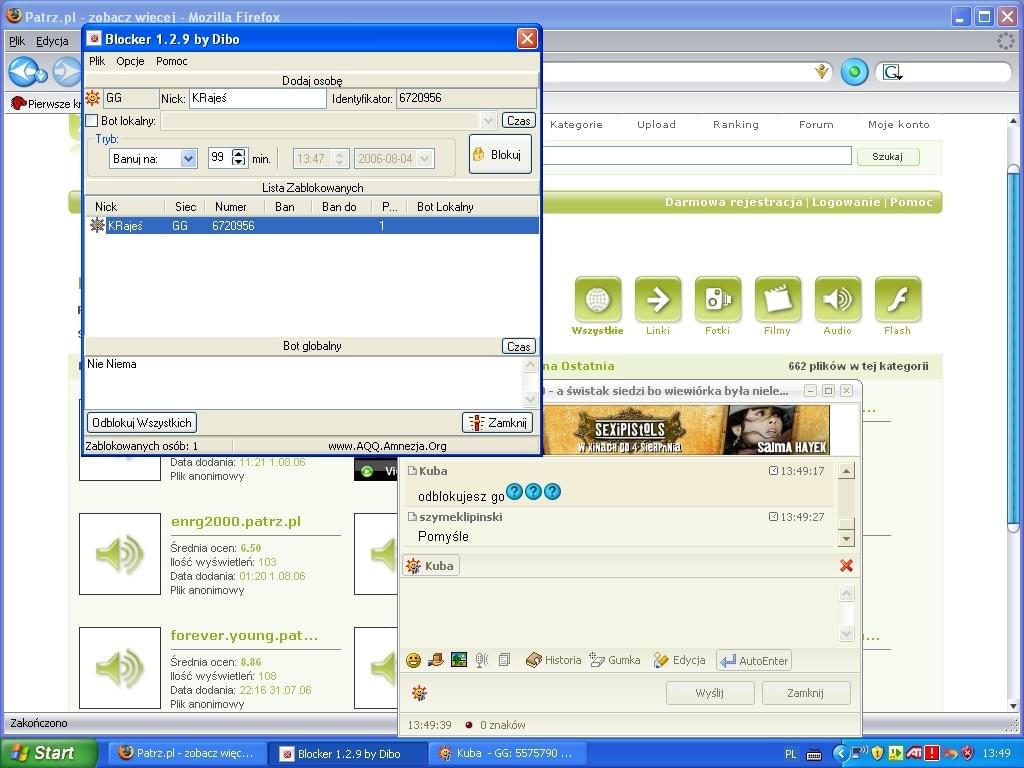Select the Flash category icon
The width and height of the screenshot is (1024, 768).
point(897,299)
